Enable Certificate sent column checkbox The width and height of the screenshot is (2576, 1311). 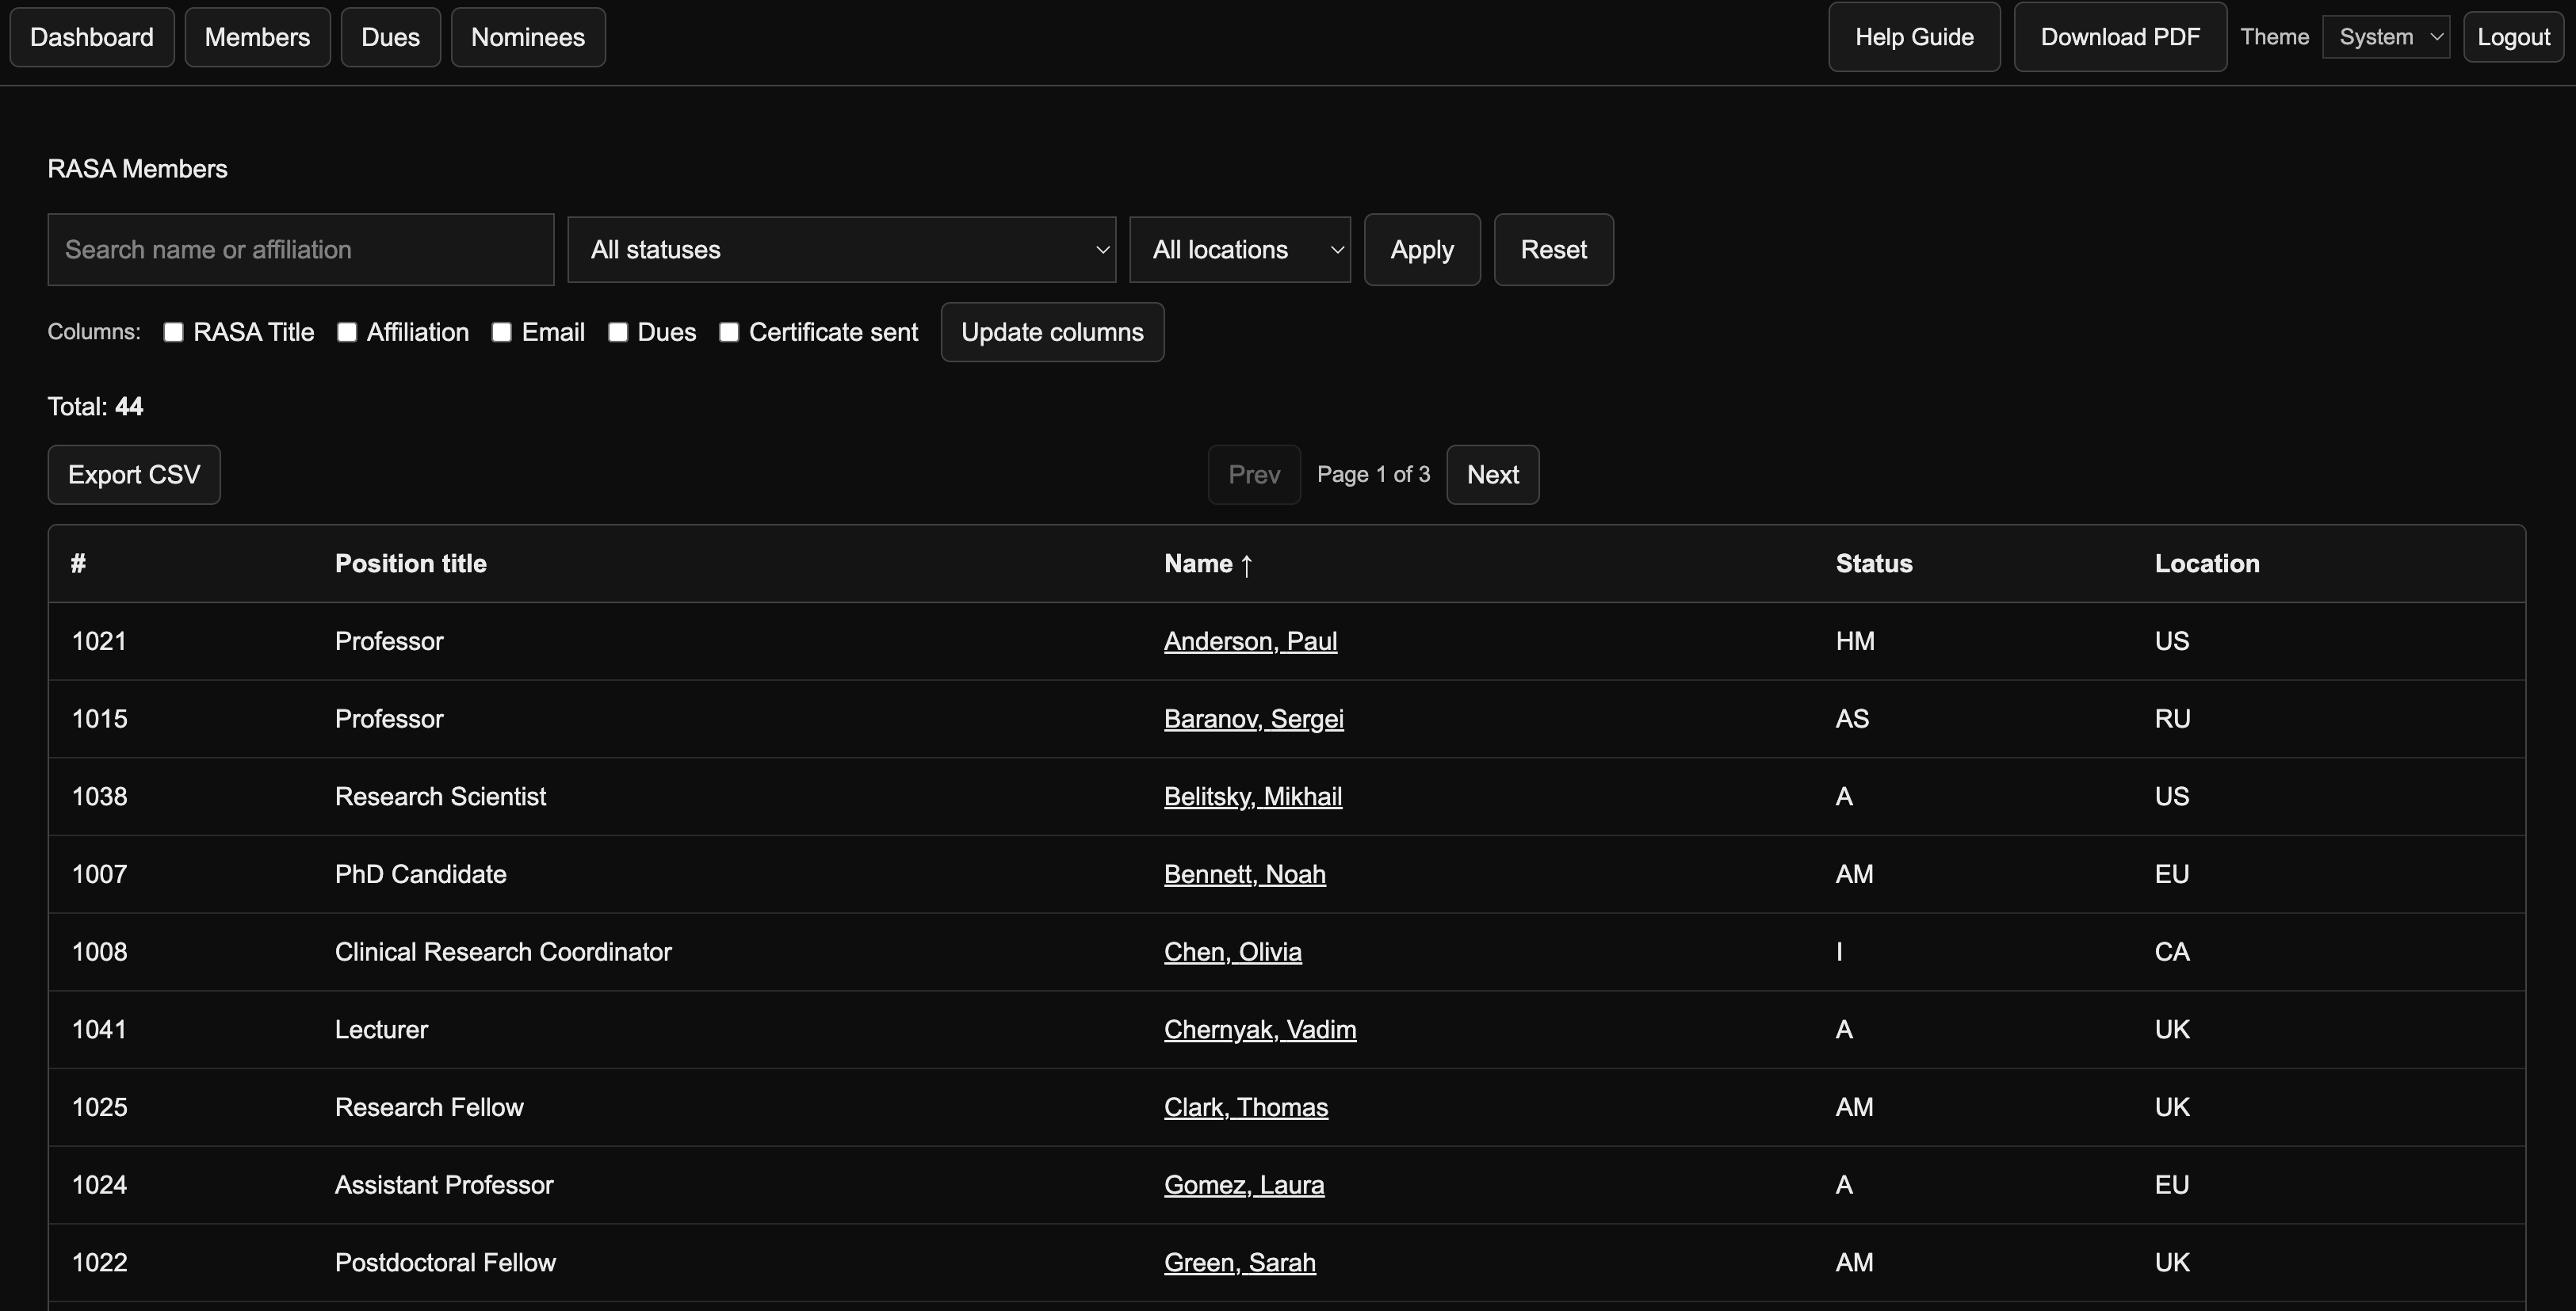[x=729, y=332]
